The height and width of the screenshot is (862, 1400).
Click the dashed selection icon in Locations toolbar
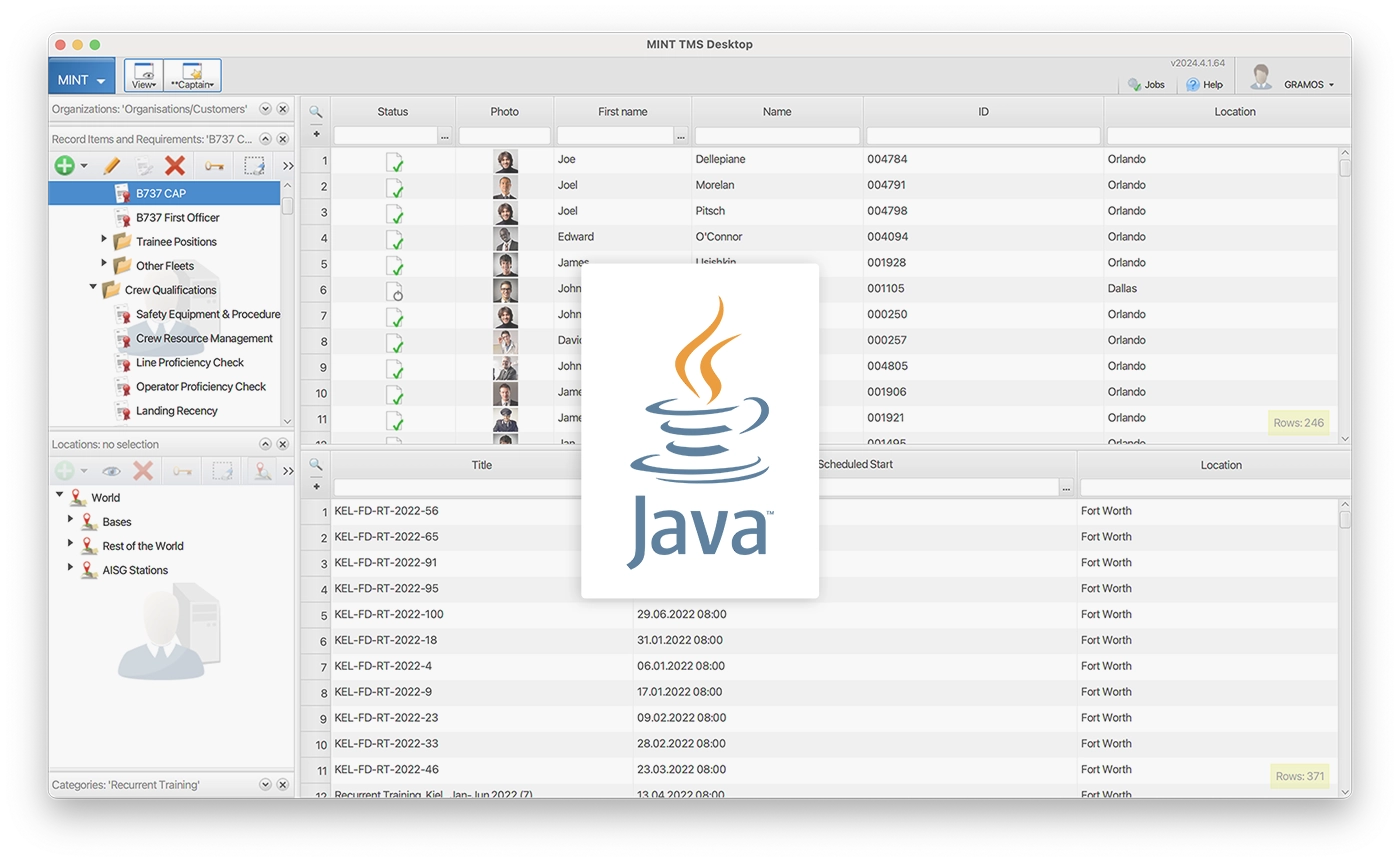[222, 470]
